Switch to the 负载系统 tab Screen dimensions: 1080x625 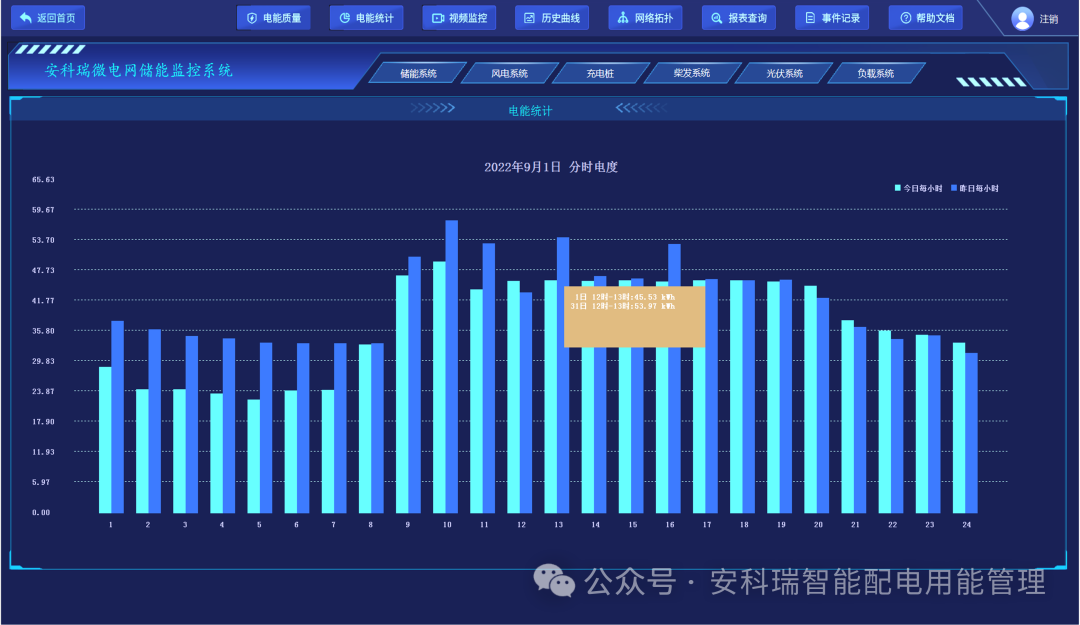coord(875,73)
